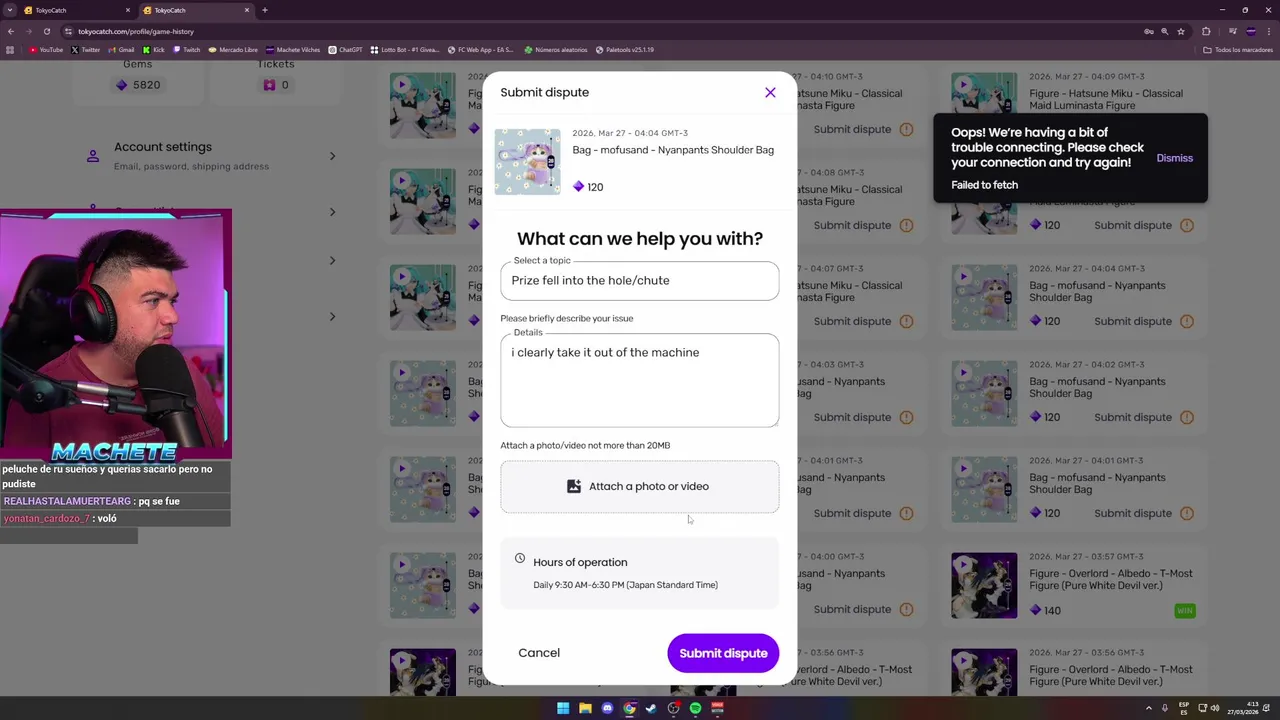Screen dimensions: 1280x720
Task: Click the gem icon next to 5820
Action: coord(122,85)
